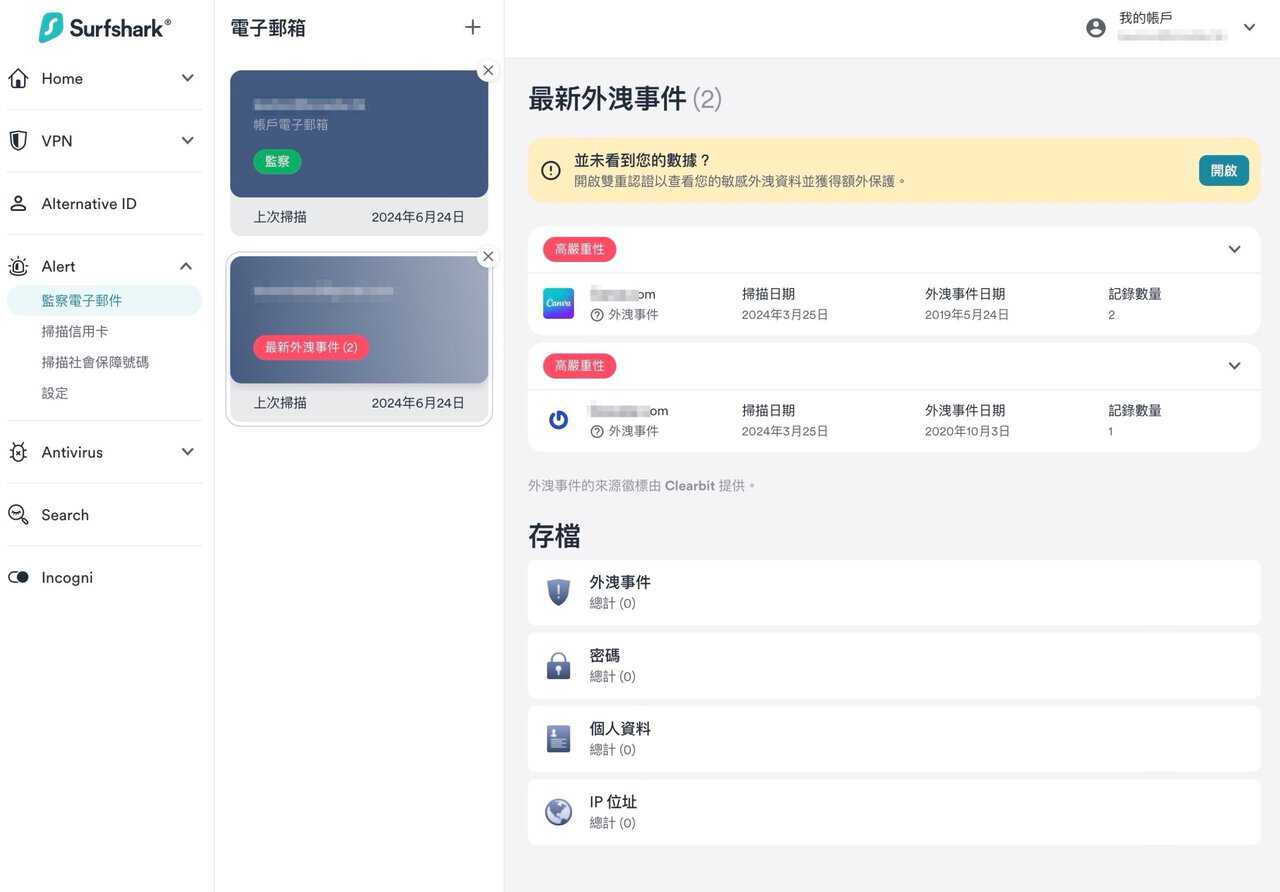Open the 密碼 archive row
1280x892 pixels.
(893, 665)
